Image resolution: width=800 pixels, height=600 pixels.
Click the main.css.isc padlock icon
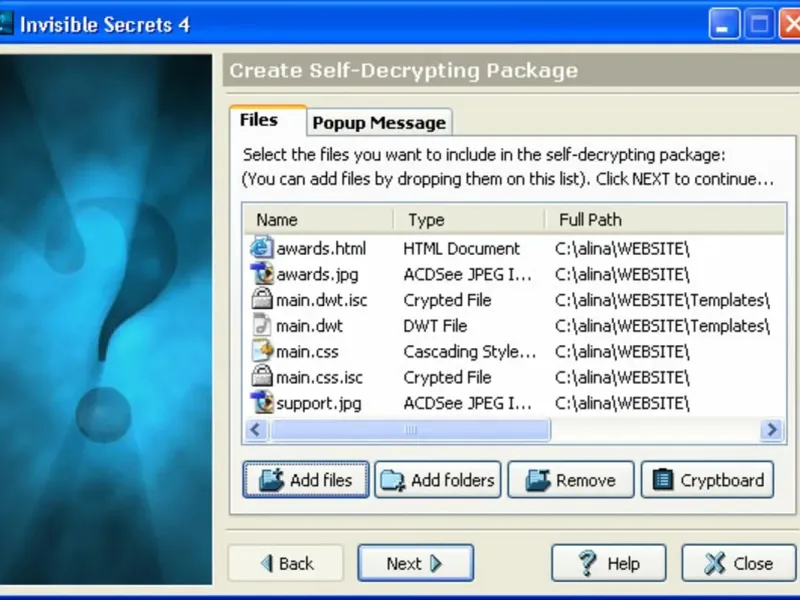262,377
